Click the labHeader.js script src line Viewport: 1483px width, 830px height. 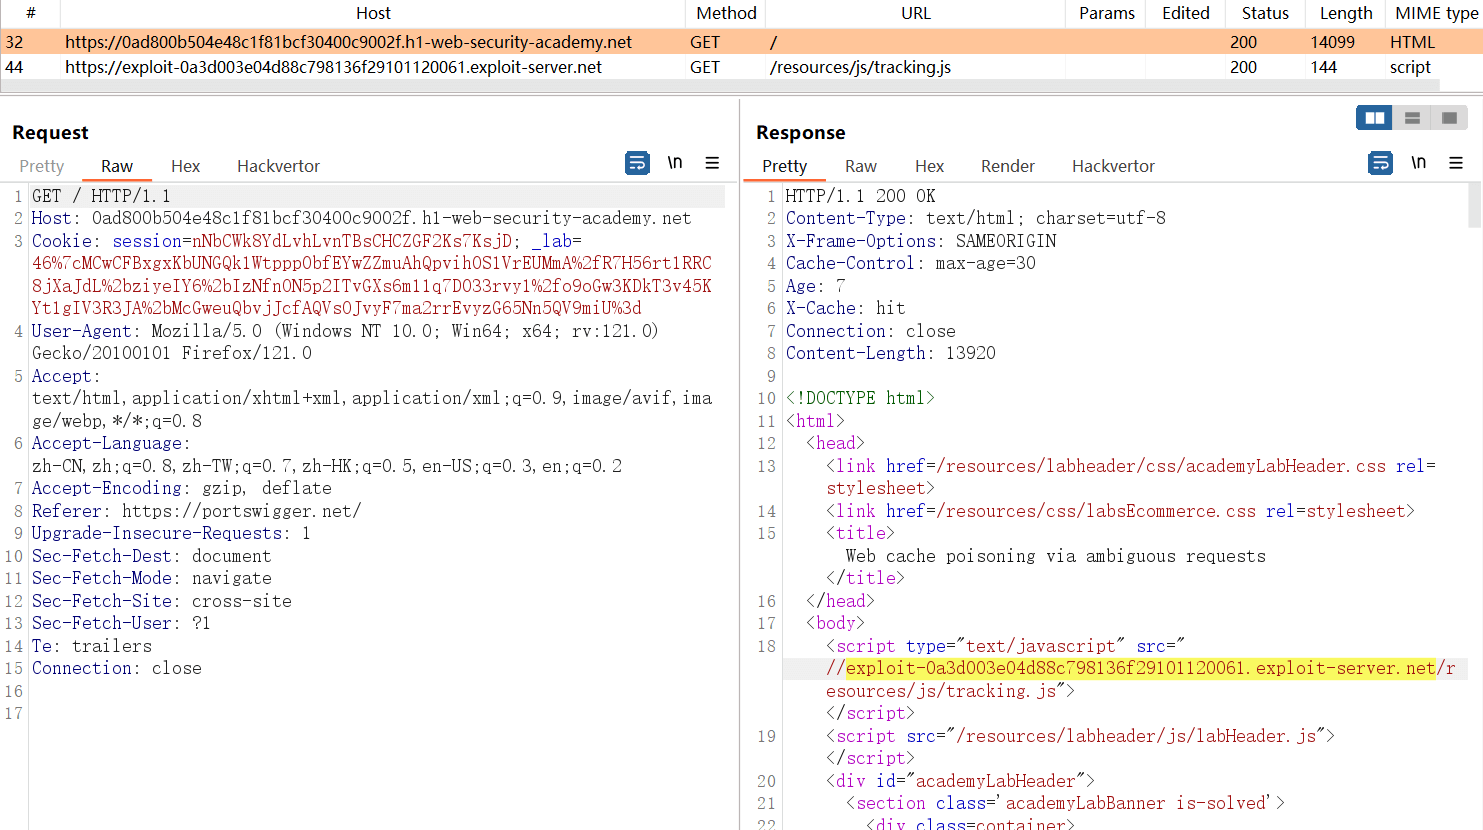[1080, 736]
